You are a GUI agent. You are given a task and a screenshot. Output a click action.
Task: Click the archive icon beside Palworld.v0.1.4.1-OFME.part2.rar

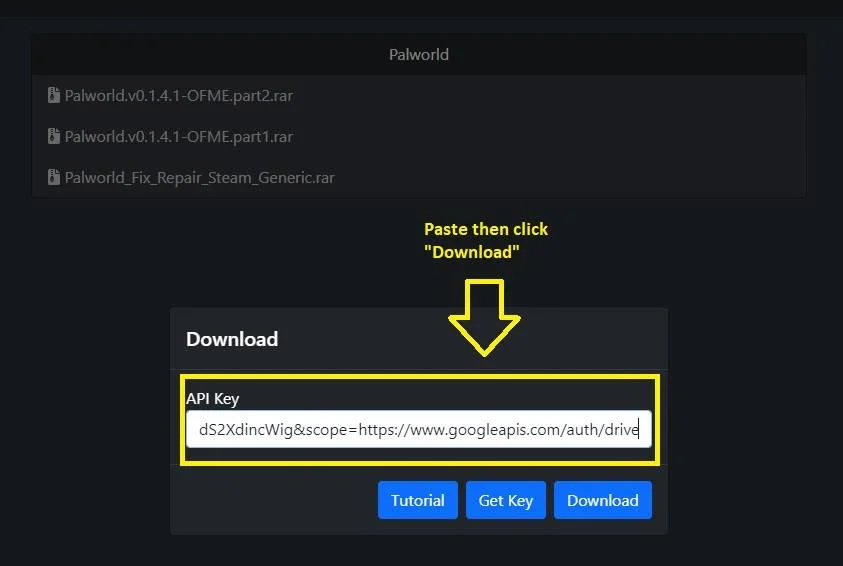[54, 95]
